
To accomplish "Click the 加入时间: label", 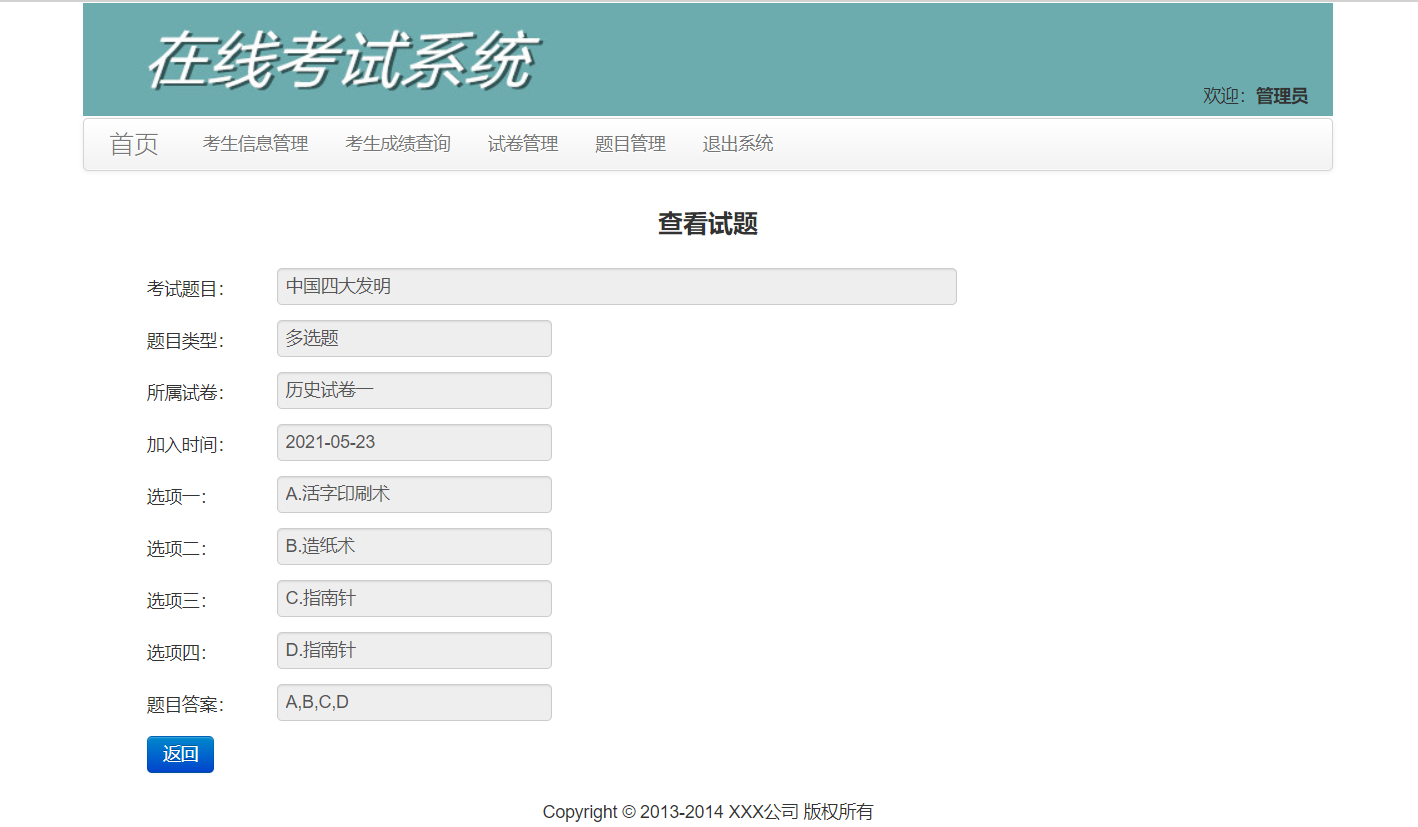I will tap(186, 445).
